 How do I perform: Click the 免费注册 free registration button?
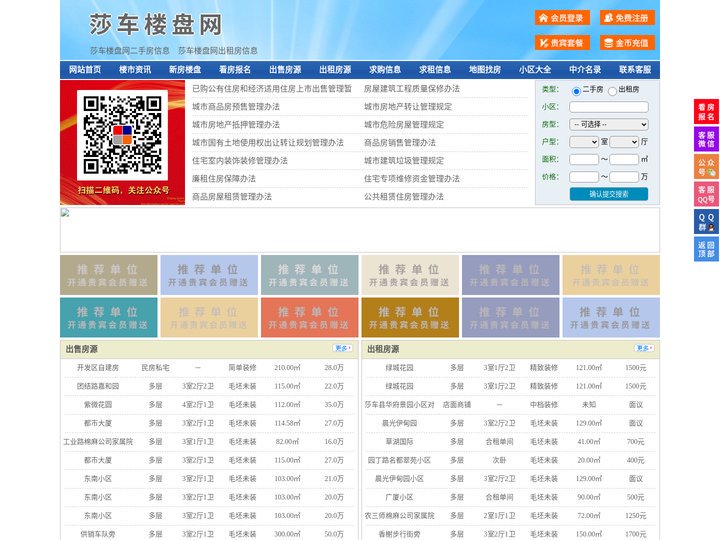point(627,18)
